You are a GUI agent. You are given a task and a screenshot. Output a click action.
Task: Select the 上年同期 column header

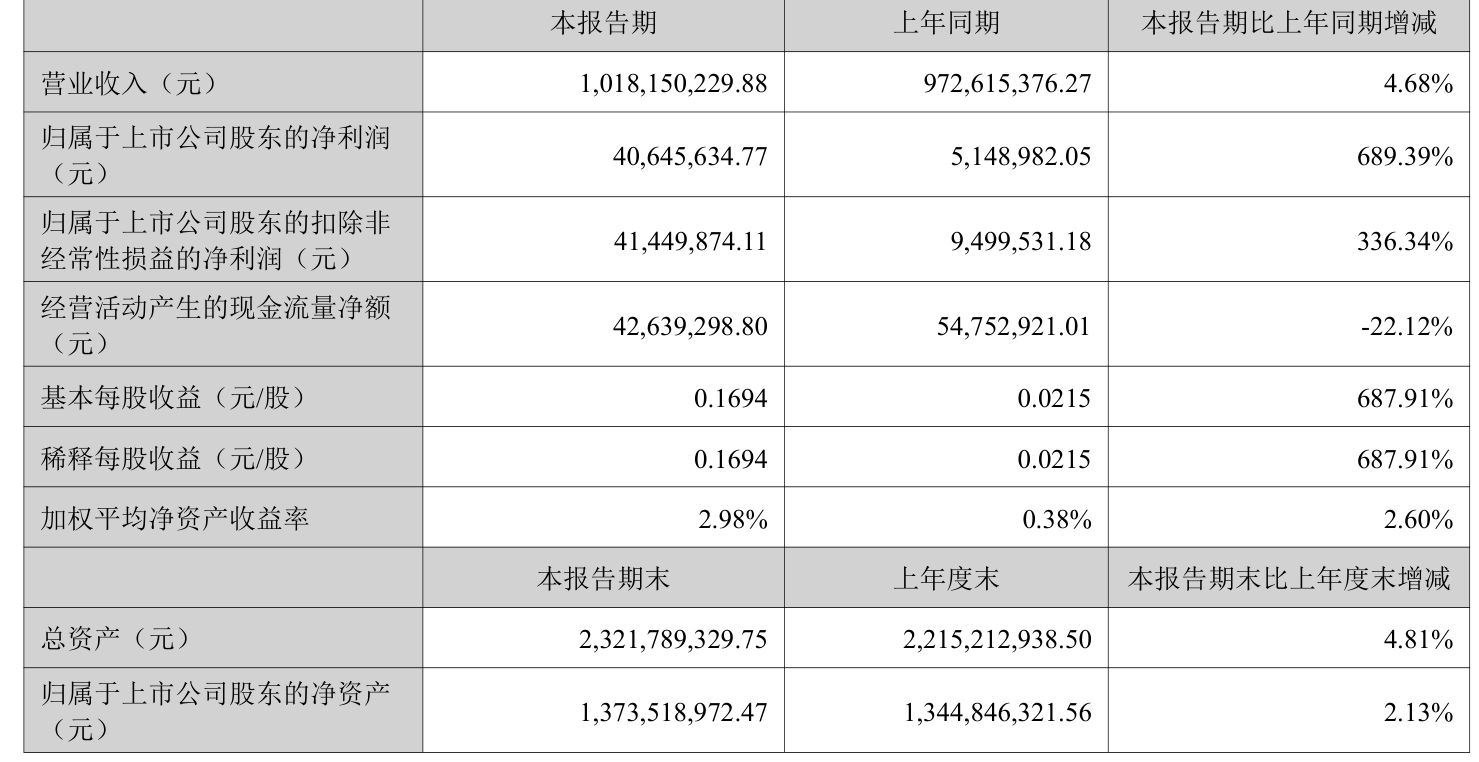tap(946, 24)
